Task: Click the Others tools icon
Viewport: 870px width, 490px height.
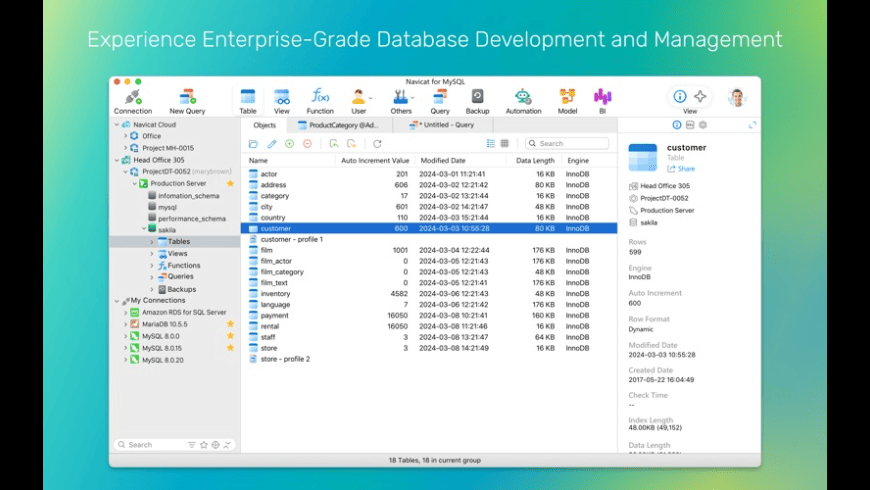Action: point(401,102)
